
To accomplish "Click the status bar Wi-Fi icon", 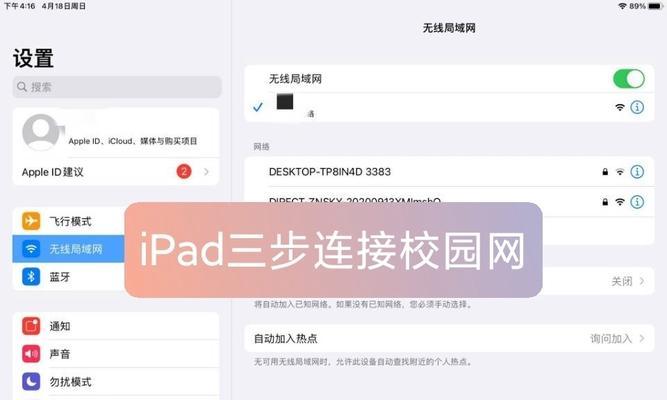I will (x=622, y=6).
